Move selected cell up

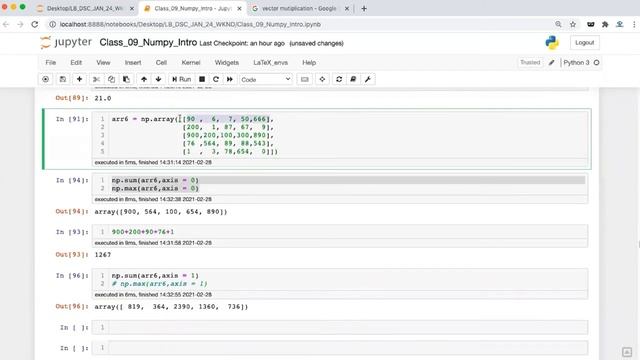tap(144, 79)
